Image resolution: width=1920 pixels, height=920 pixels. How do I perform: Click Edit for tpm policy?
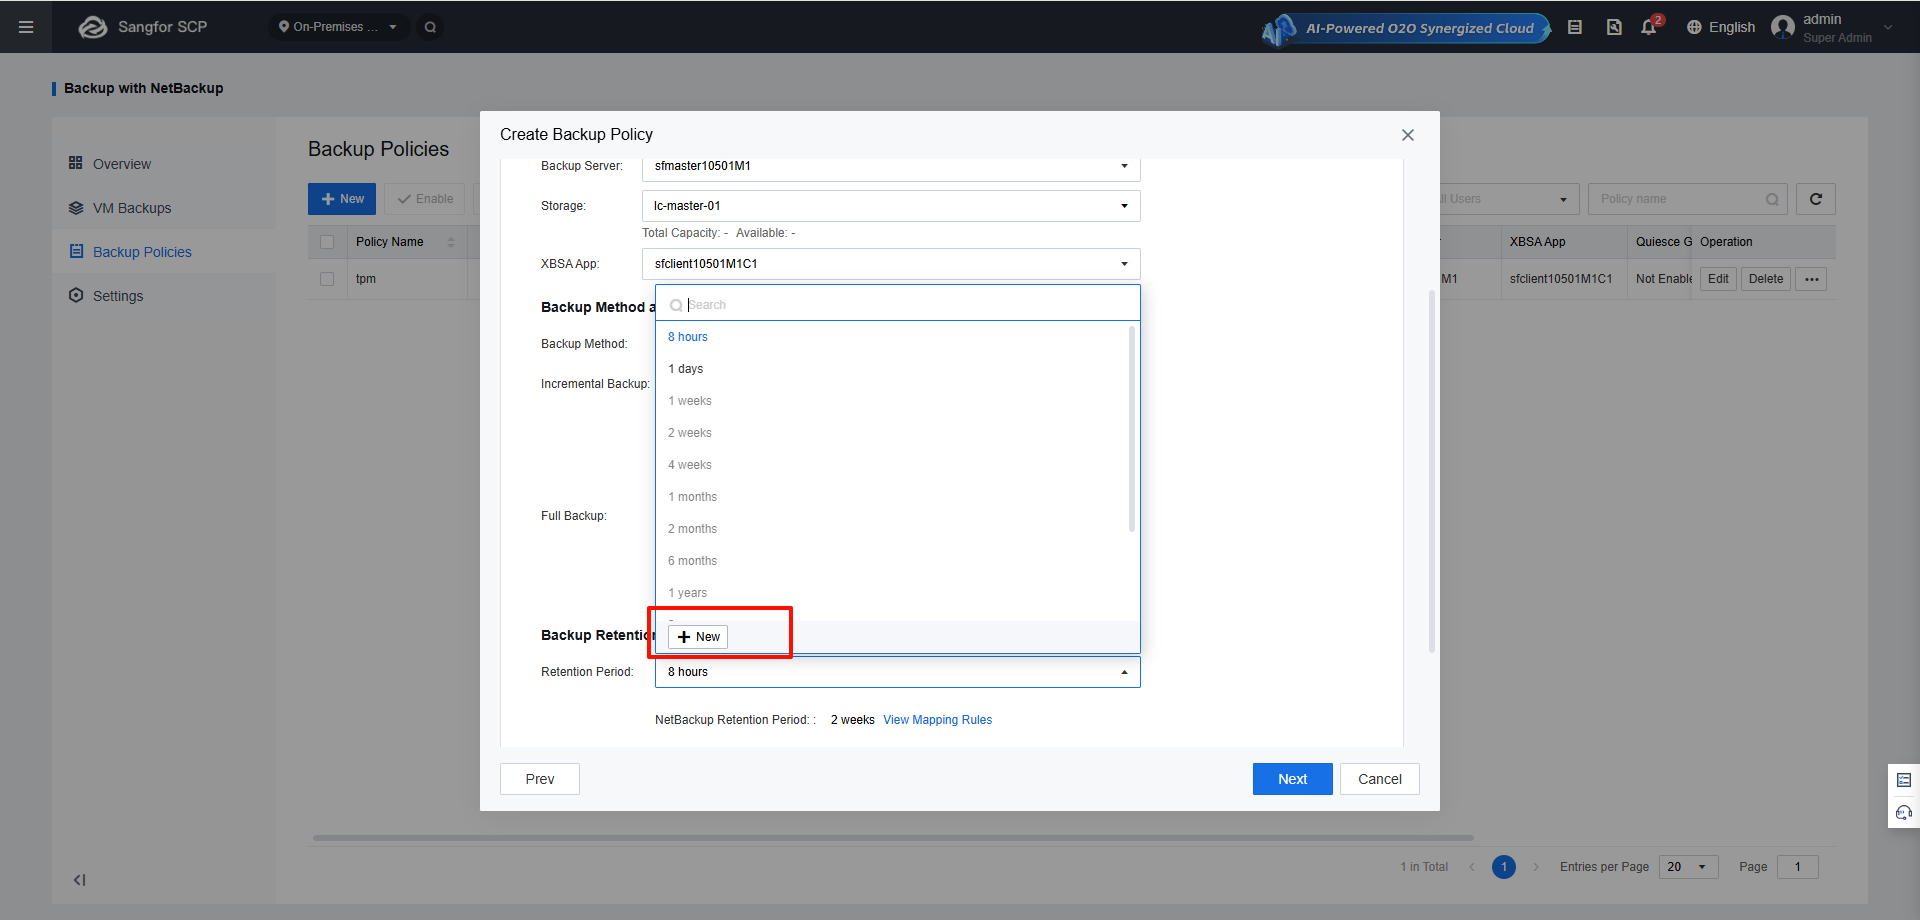tap(1718, 279)
